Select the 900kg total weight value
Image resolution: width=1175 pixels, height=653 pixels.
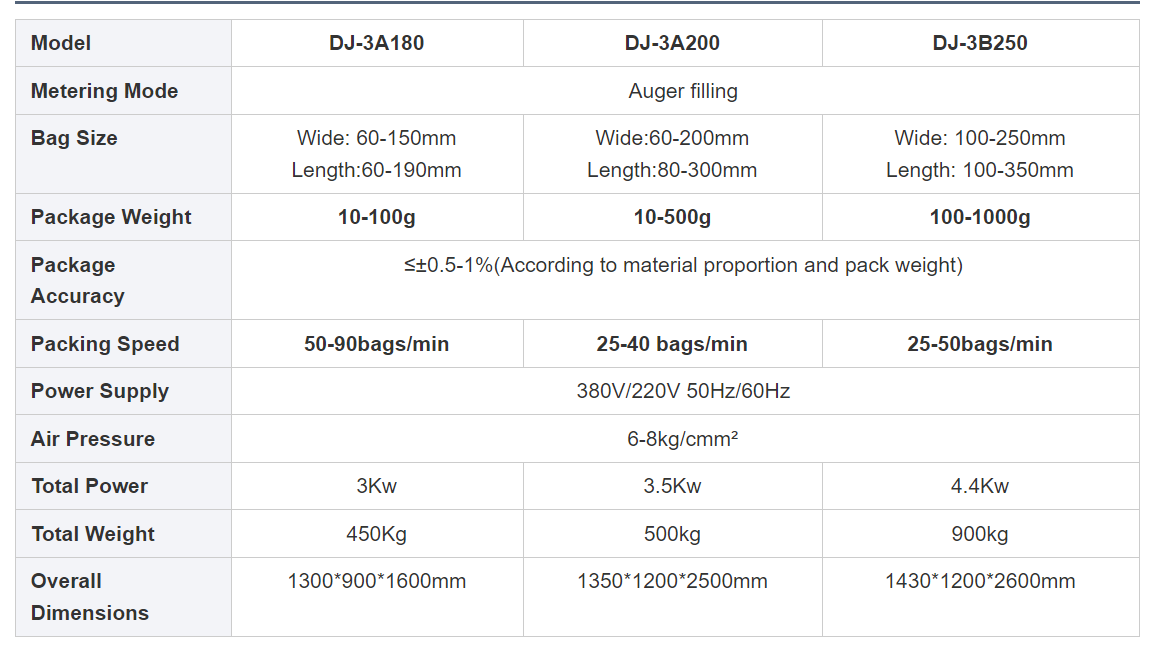(980, 534)
